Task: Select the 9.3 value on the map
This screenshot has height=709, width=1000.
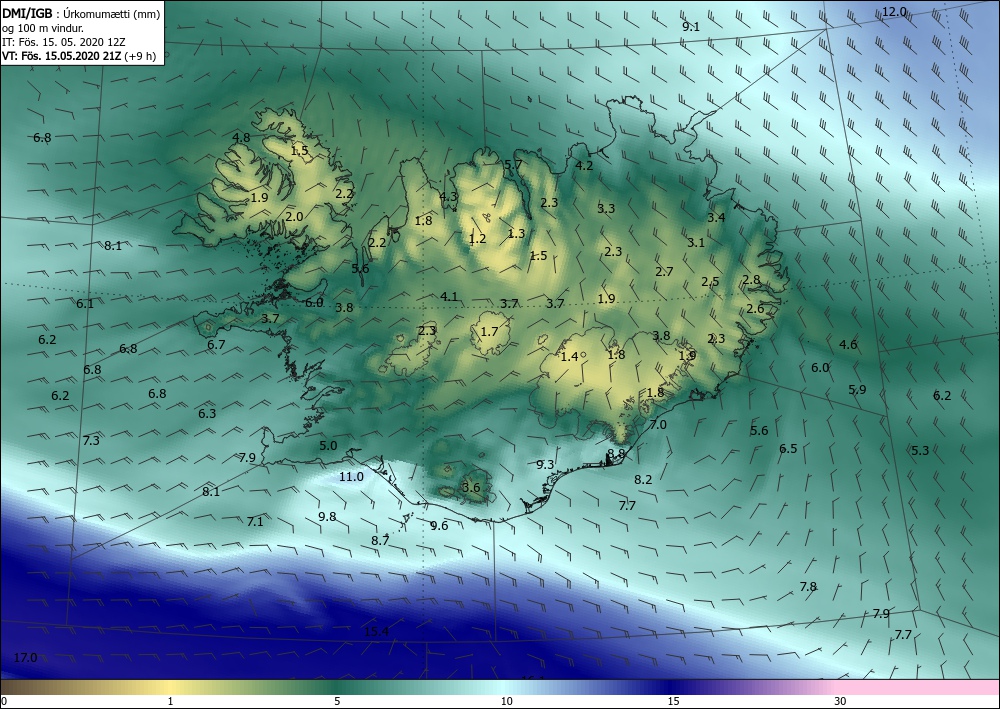Action: click(x=545, y=465)
